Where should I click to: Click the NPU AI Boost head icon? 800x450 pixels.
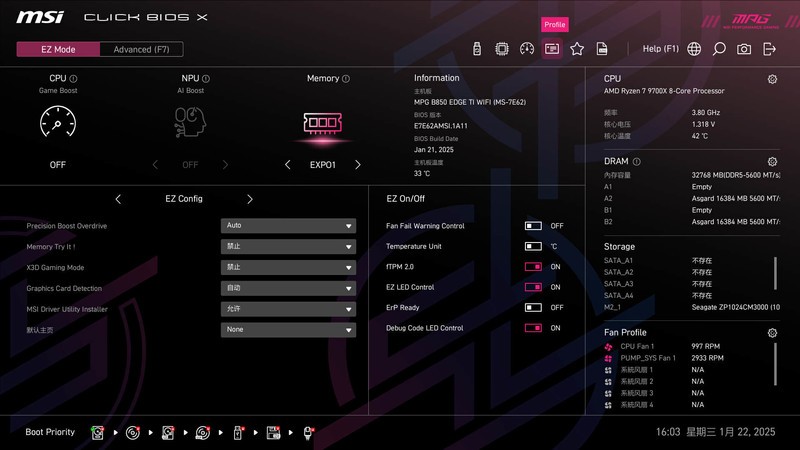tap(190, 122)
